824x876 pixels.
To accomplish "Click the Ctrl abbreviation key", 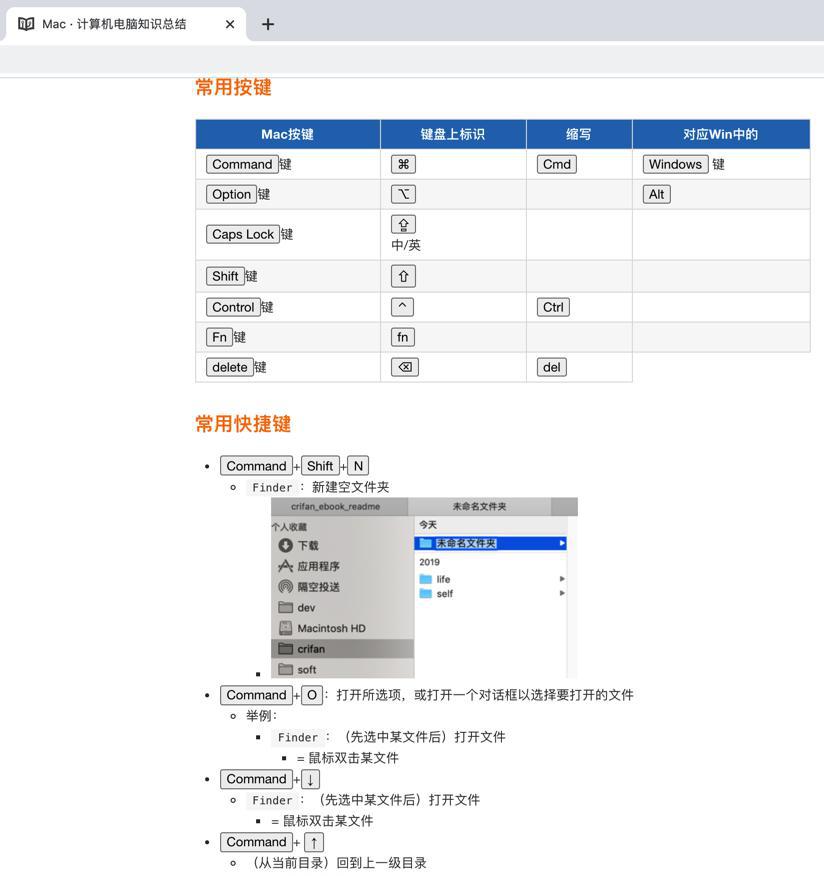I will point(553,307).
